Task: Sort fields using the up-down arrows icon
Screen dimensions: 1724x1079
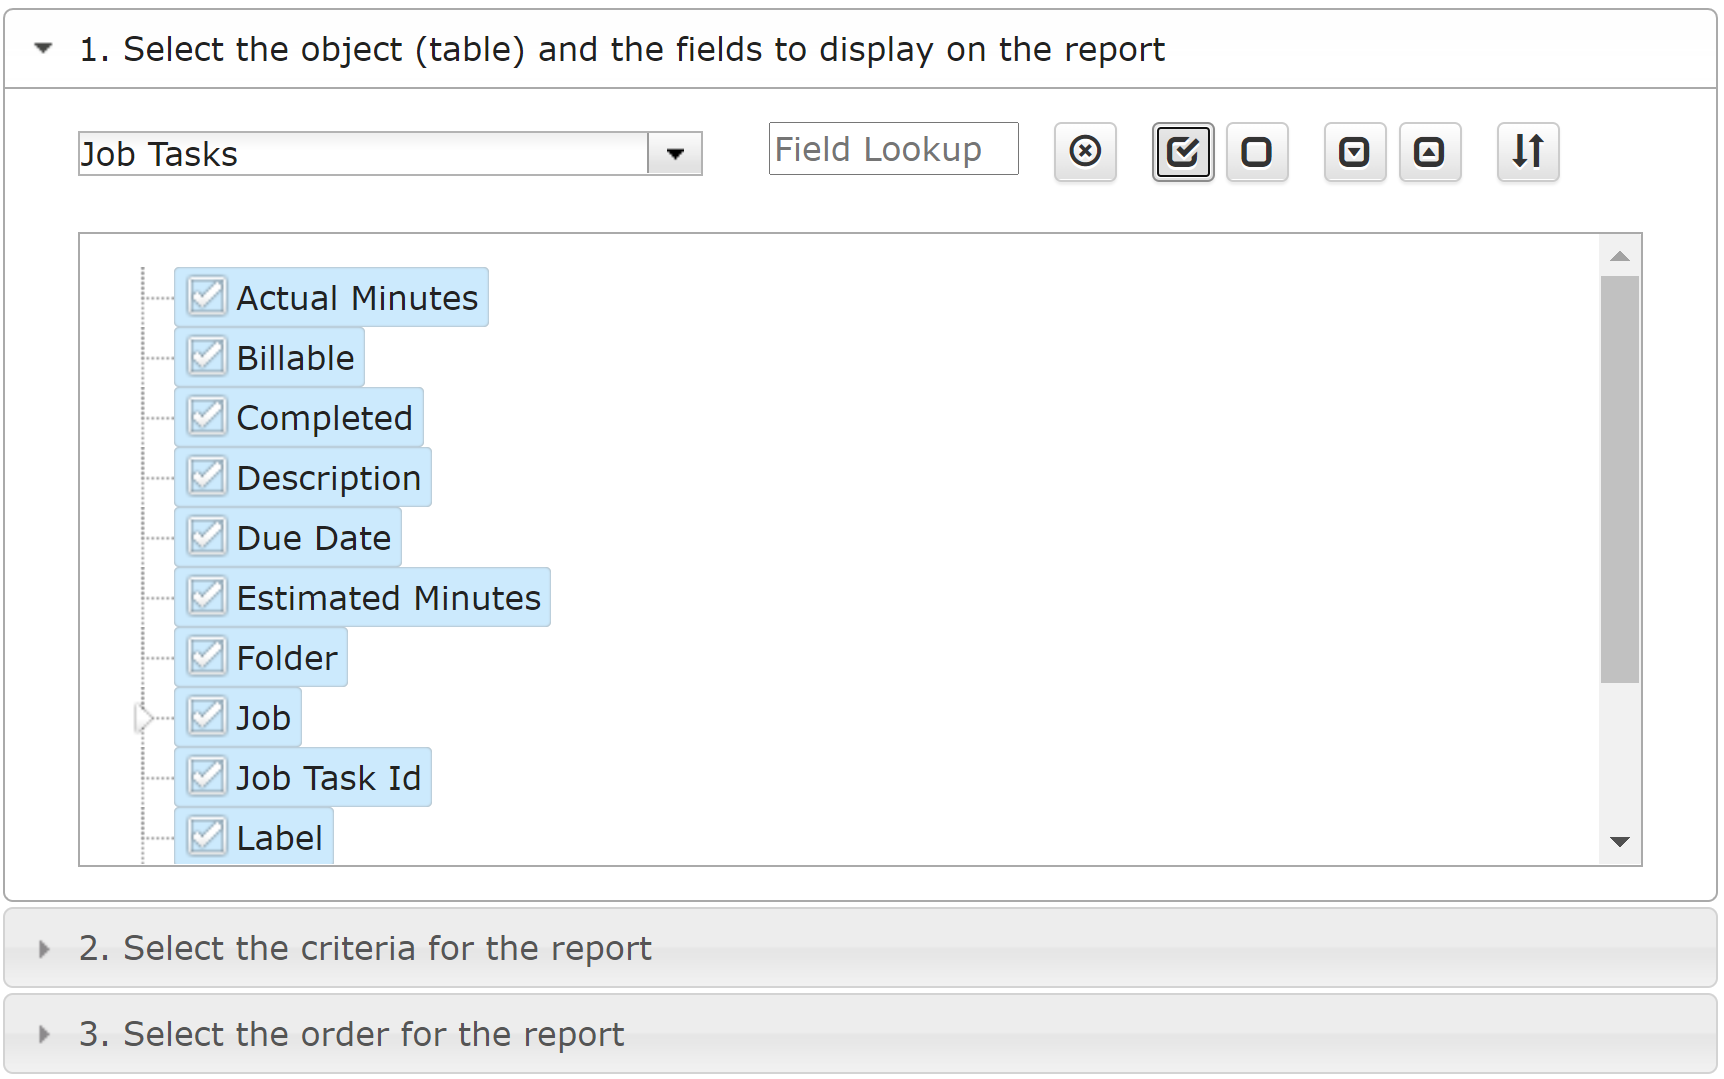Action: tap(1527, 152)
